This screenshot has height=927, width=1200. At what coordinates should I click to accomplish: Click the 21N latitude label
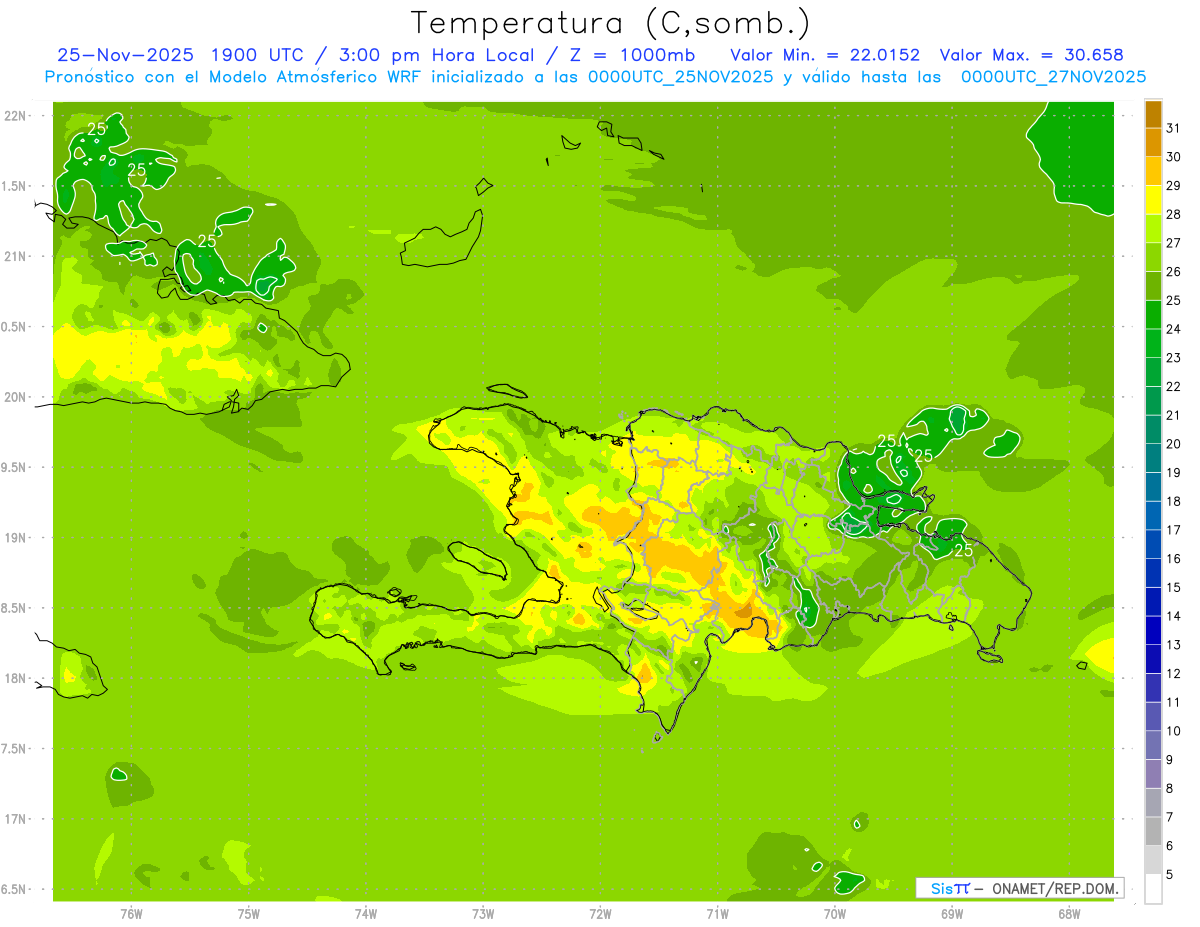15,256
